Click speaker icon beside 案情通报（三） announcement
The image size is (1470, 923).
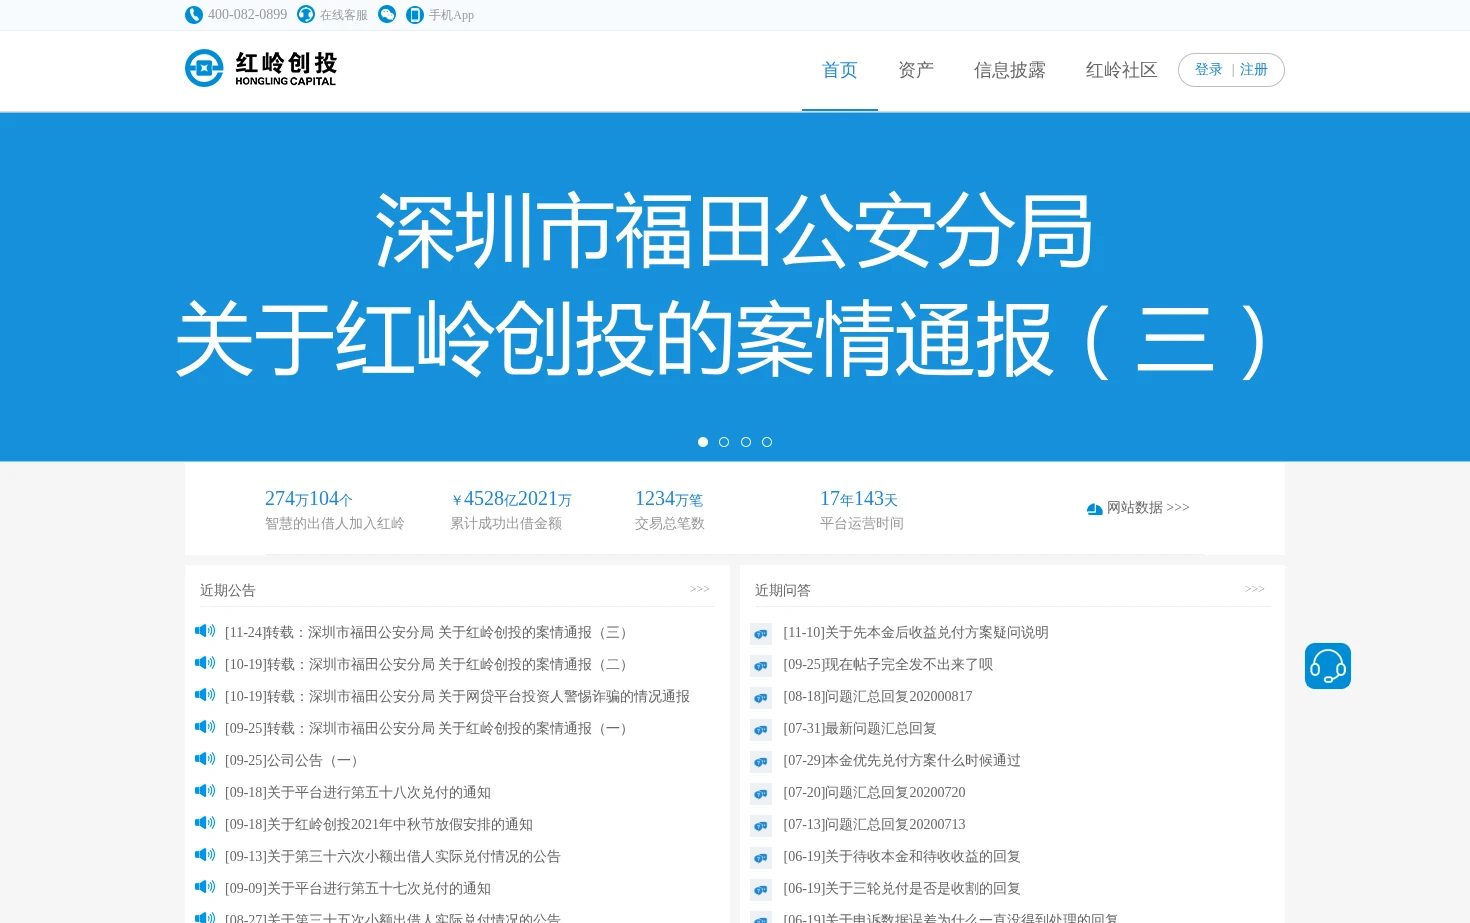click(x=205, y=631)
